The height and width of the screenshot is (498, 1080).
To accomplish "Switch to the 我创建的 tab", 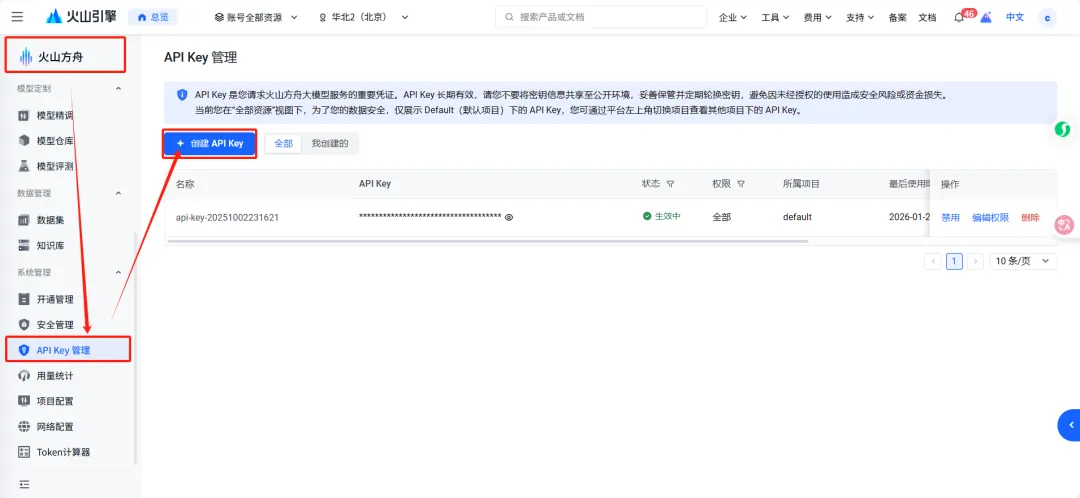I will [x=330, y=143].
